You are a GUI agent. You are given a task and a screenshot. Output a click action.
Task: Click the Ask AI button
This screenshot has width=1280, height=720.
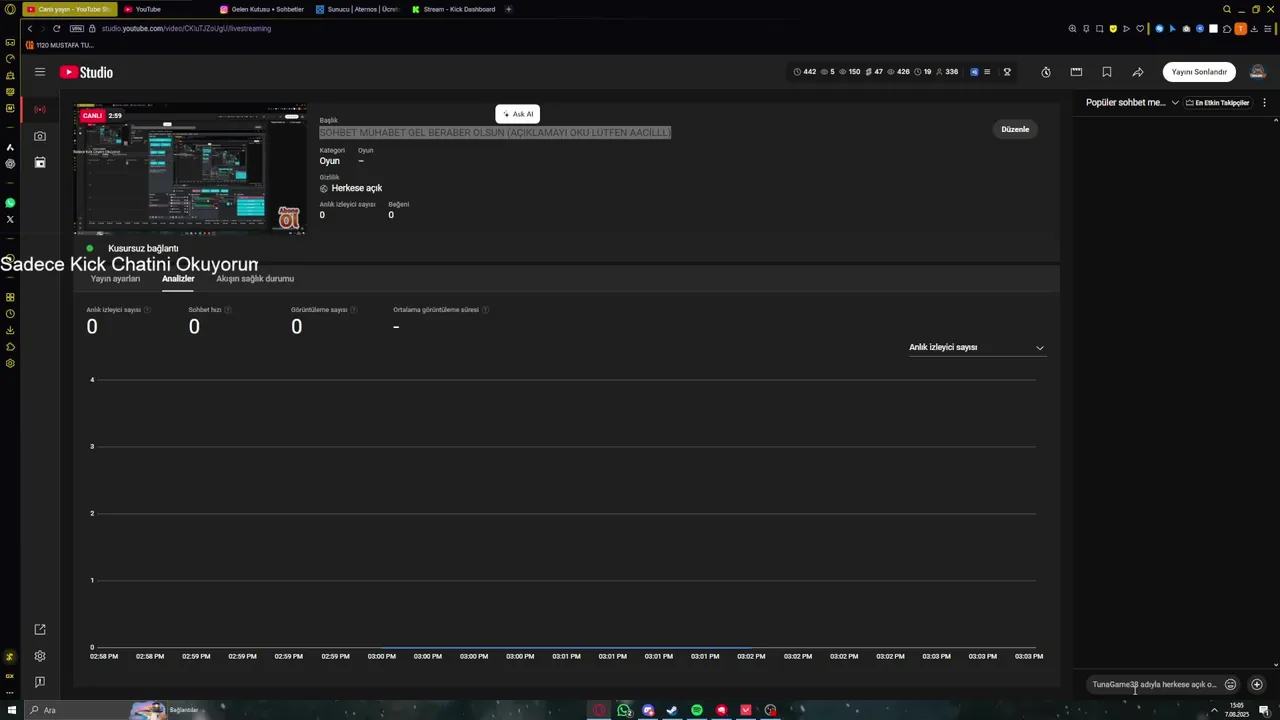coord(518,114)
